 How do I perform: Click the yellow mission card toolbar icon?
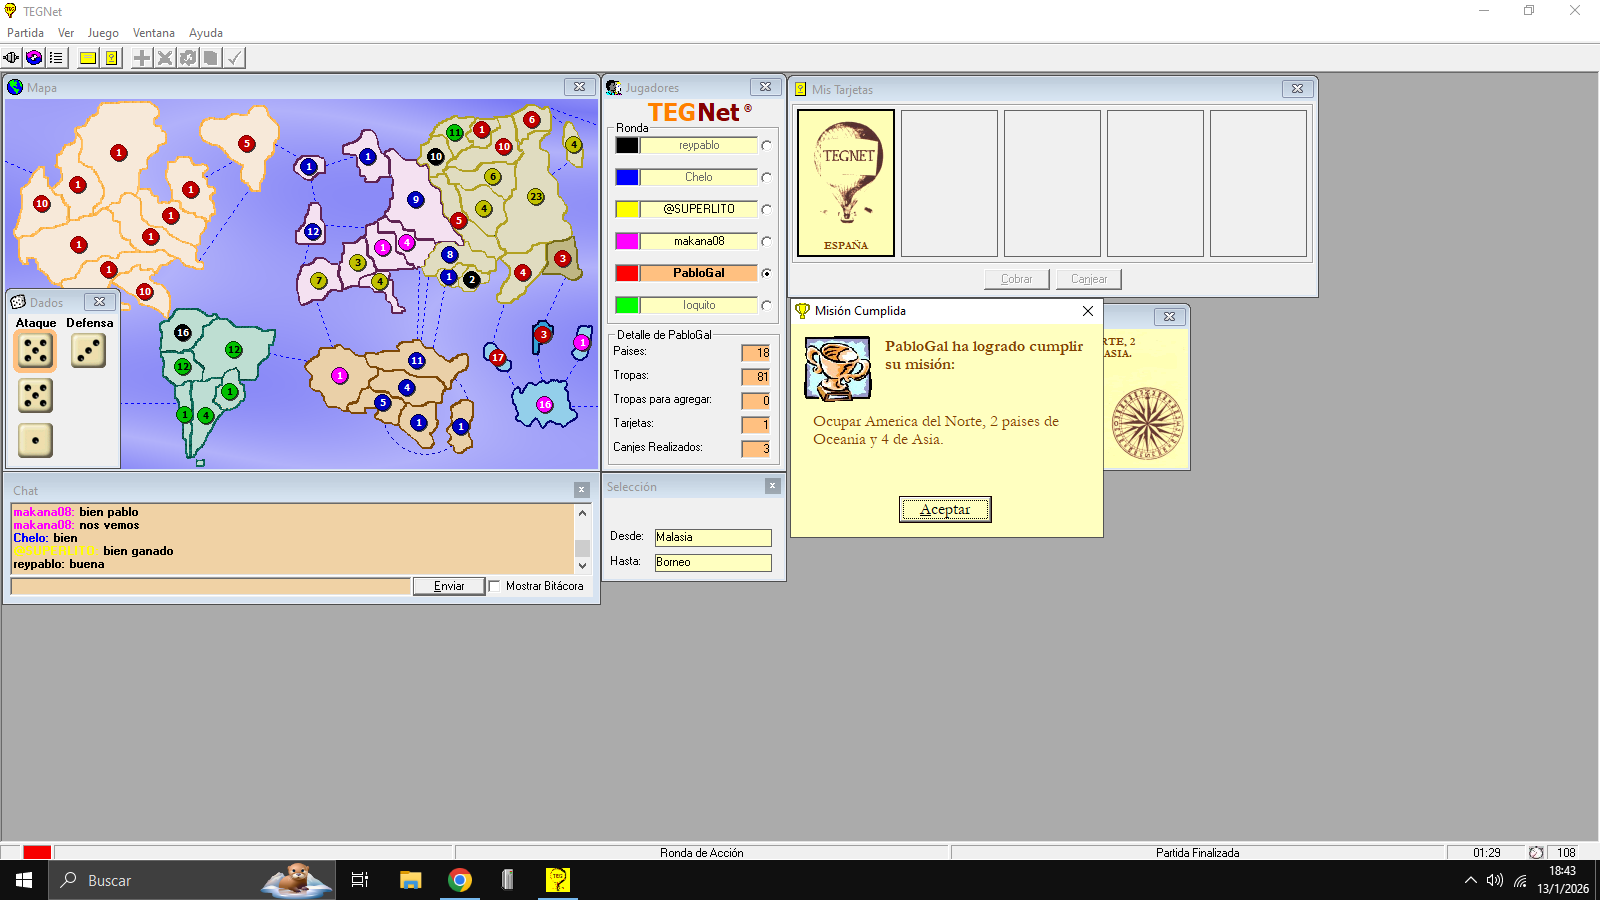(88, 58)
